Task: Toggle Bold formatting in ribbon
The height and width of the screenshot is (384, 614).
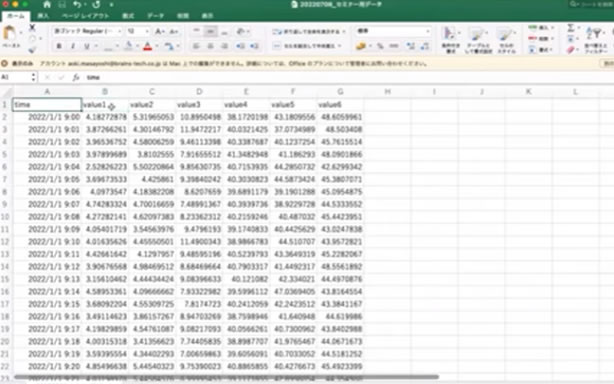Action: [x=59, y=46]
